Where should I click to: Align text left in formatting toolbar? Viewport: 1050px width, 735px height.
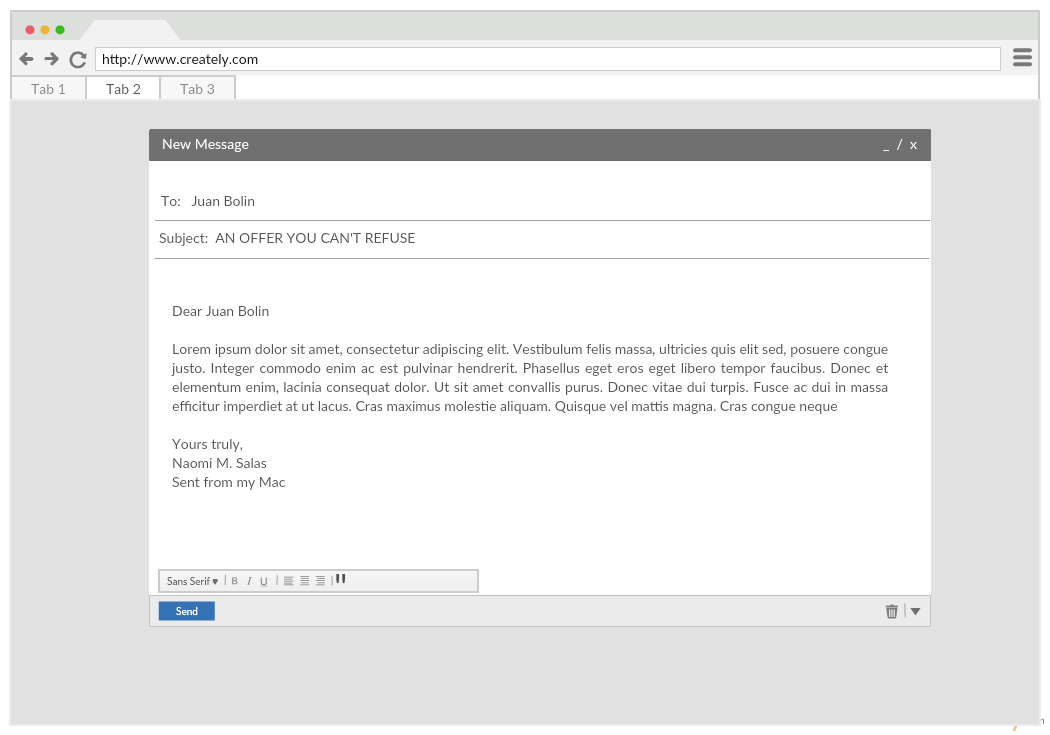tap(288, 581)
